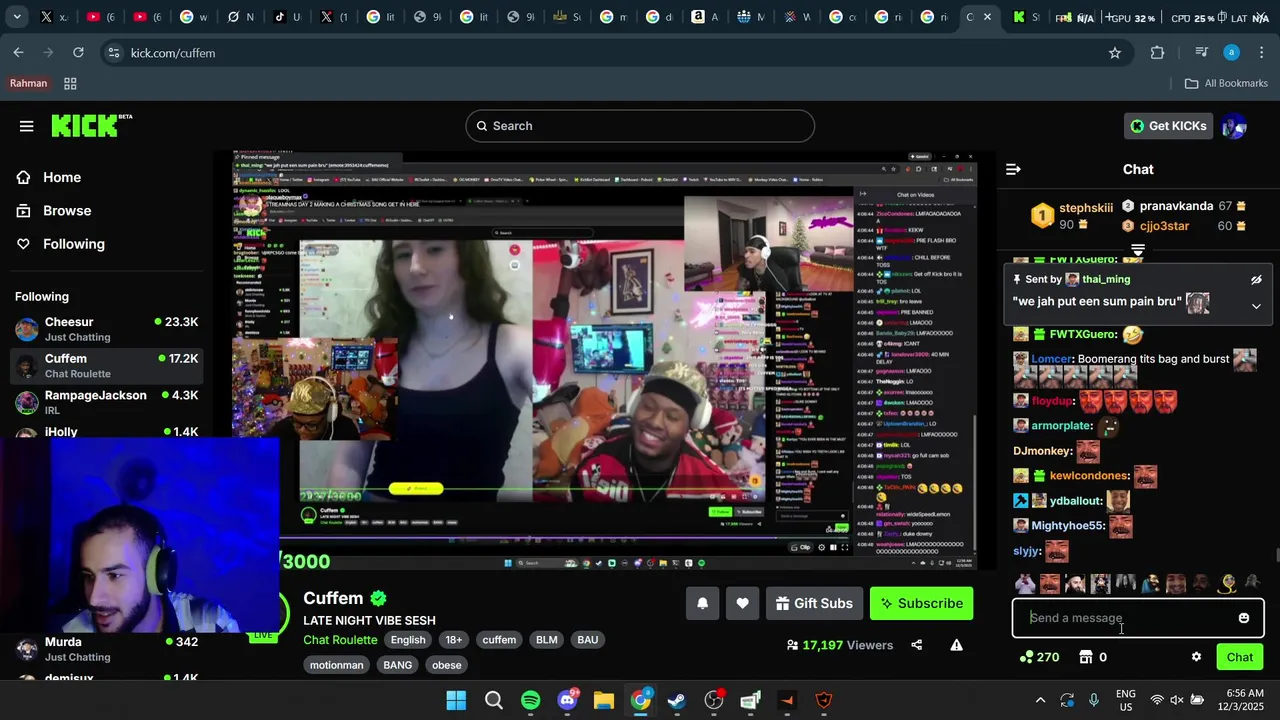
Task: Open Chat Roulette category link
Action: click(340, 640)
